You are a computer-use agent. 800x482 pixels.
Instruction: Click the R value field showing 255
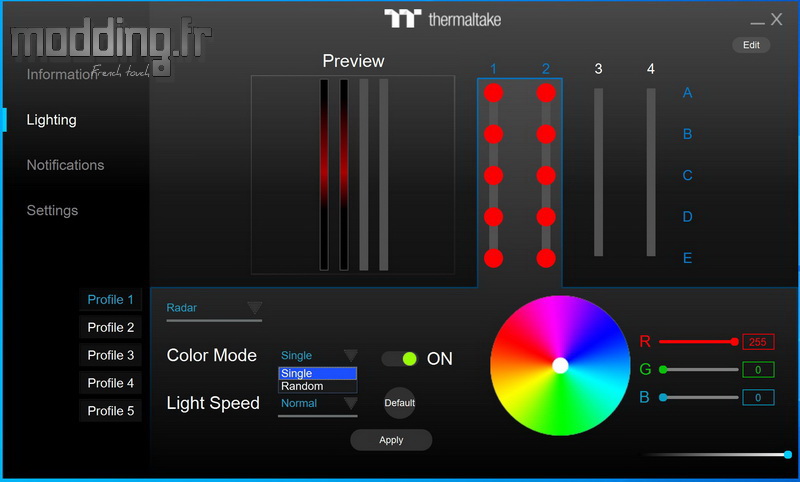click(758, 342)
